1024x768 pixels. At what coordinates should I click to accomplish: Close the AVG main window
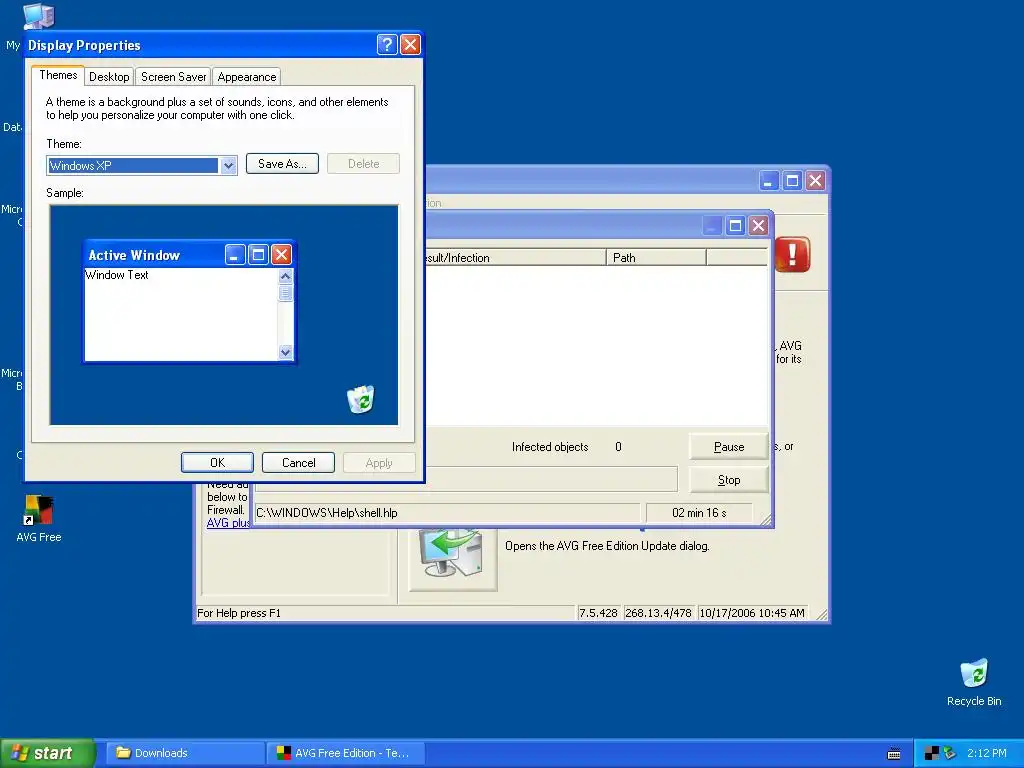pyautogui.click(x=815, y=181)
